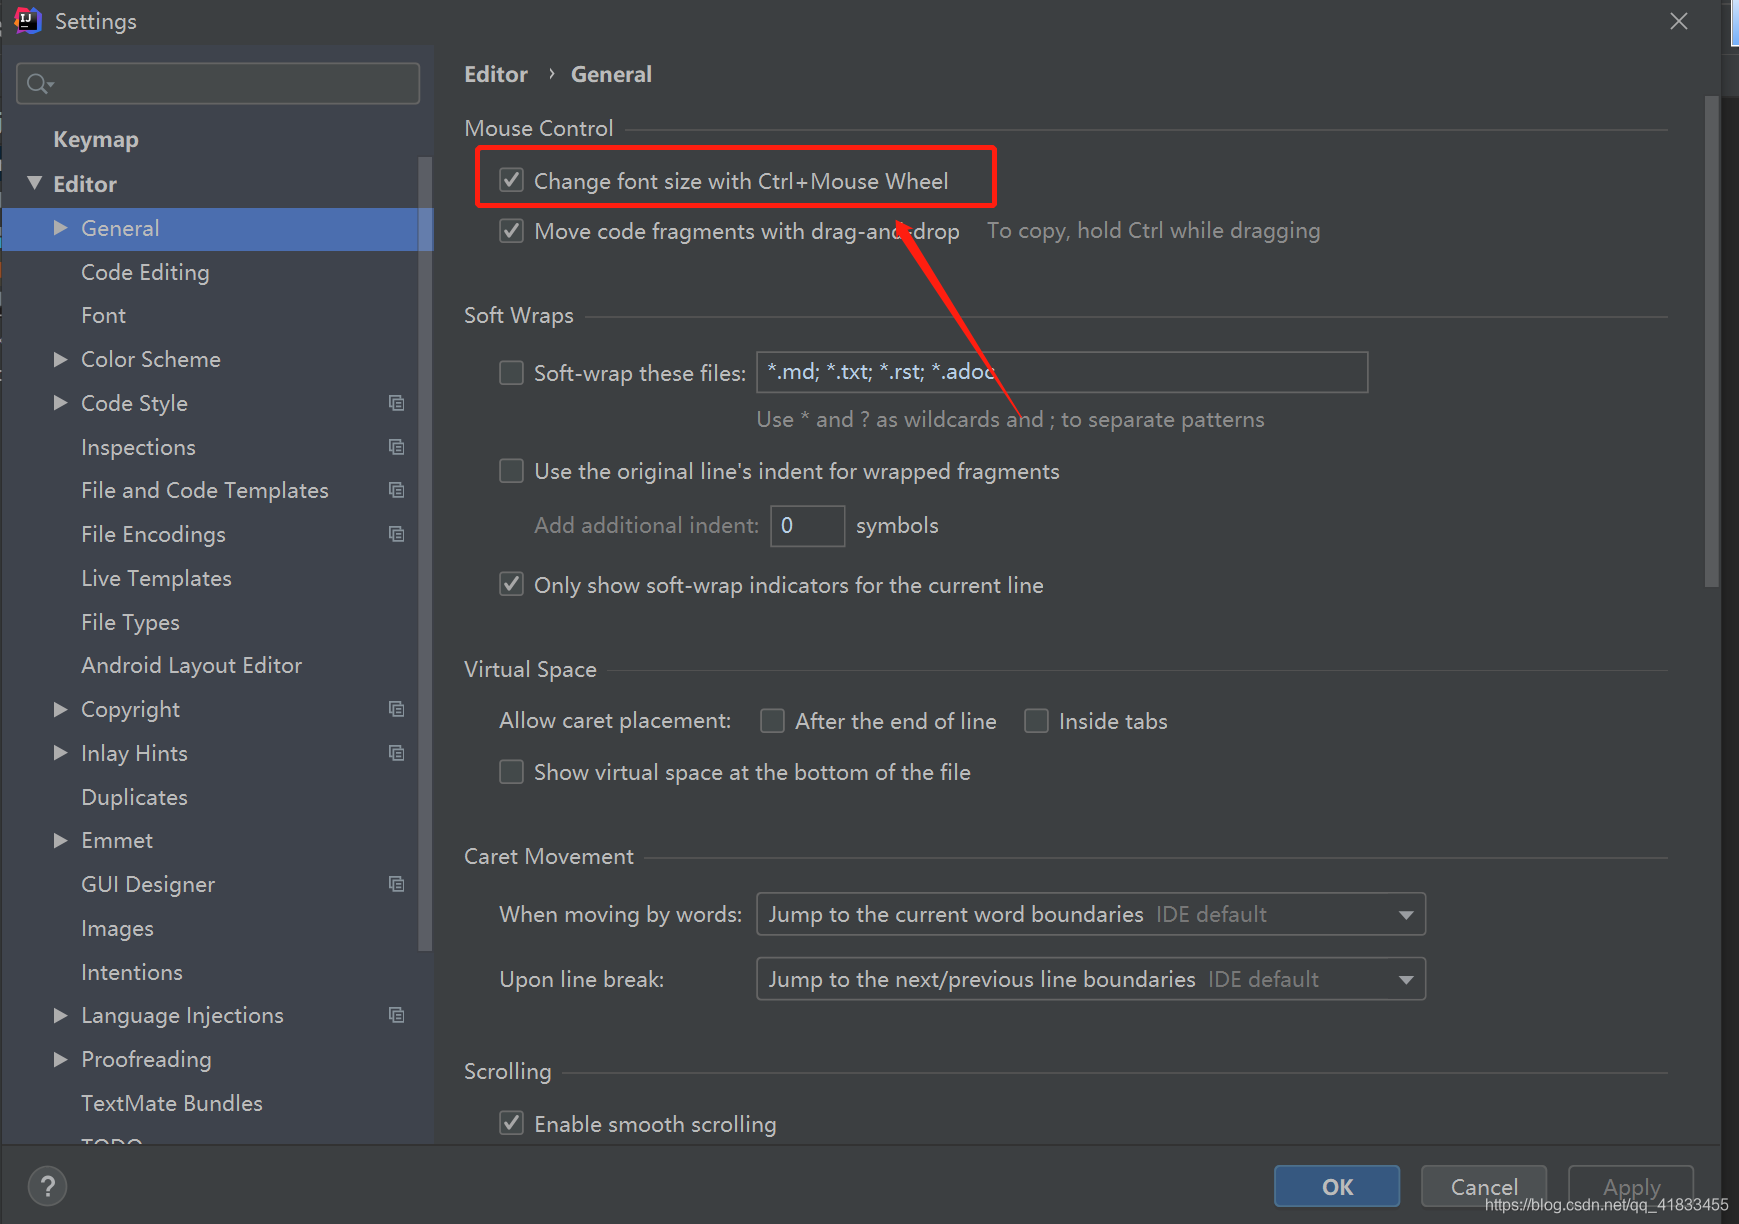The width and height of the screenshot is (1739, 1224).
Task: Close the Settings dialog with X
Action: click(1679, 21)
